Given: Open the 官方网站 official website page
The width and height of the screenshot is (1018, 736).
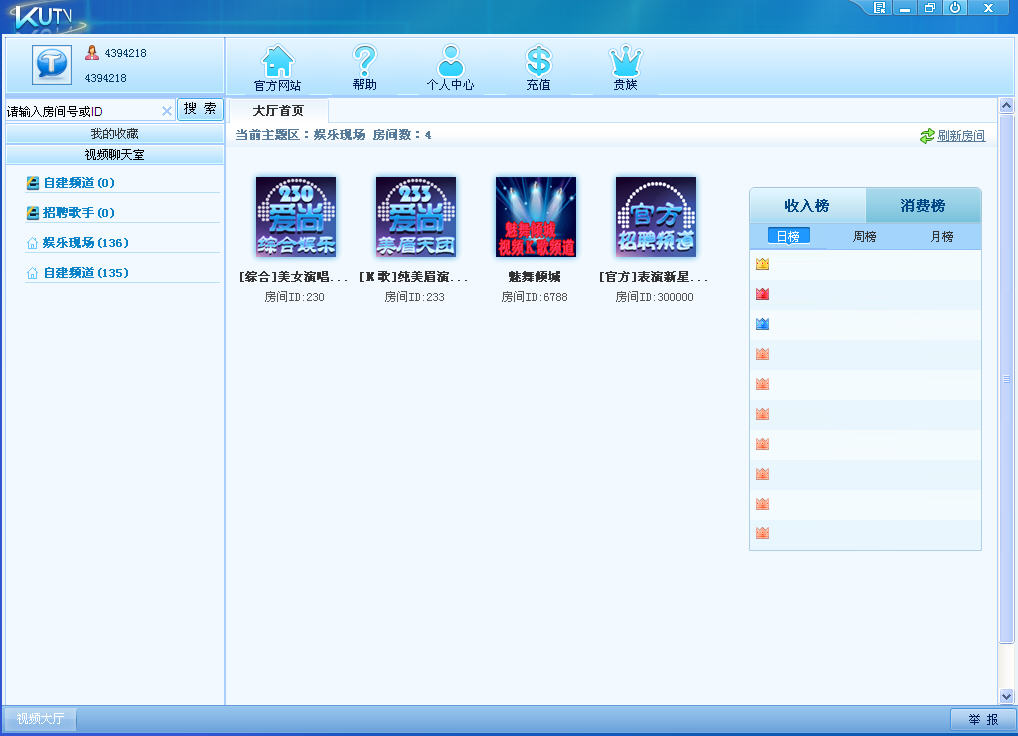Looking at the screenshot, I should click(275, 65).
